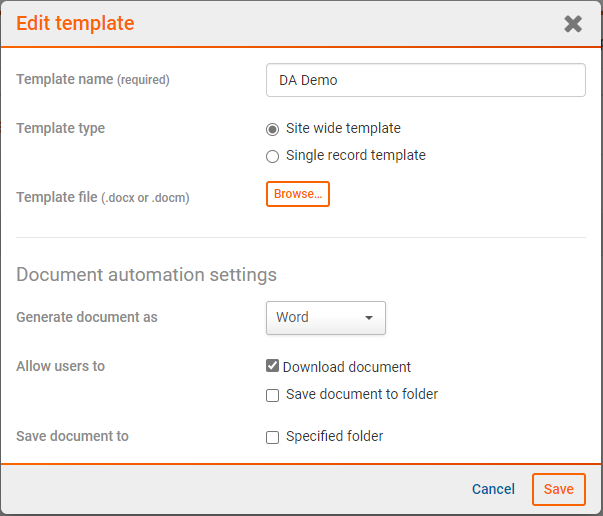
Task: Tick the Specified folder checkbox
Action: (x=273, y=437)
